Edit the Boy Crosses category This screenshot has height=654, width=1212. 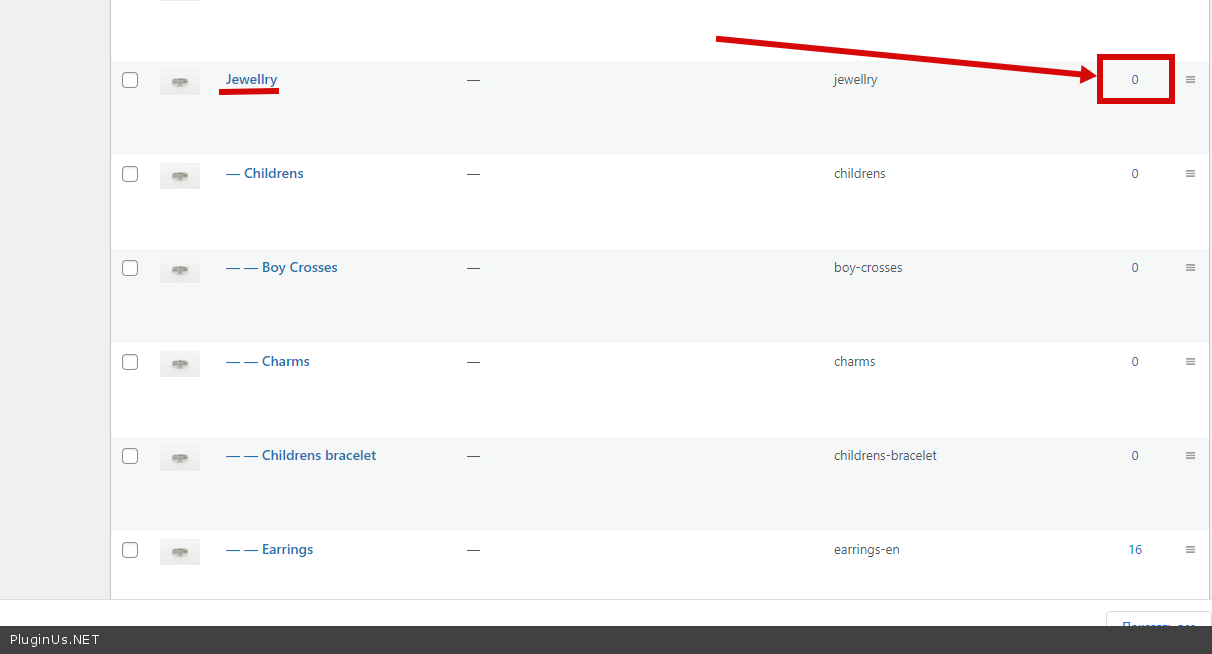click(x=299, y=268)
